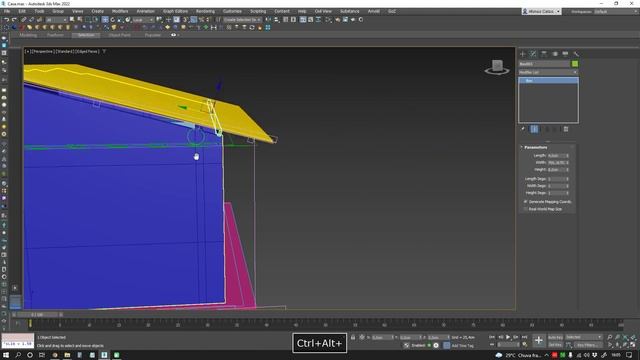Open the Rendering menu
The width and height of the screenshot is (640, 360).
pos(205,11)
